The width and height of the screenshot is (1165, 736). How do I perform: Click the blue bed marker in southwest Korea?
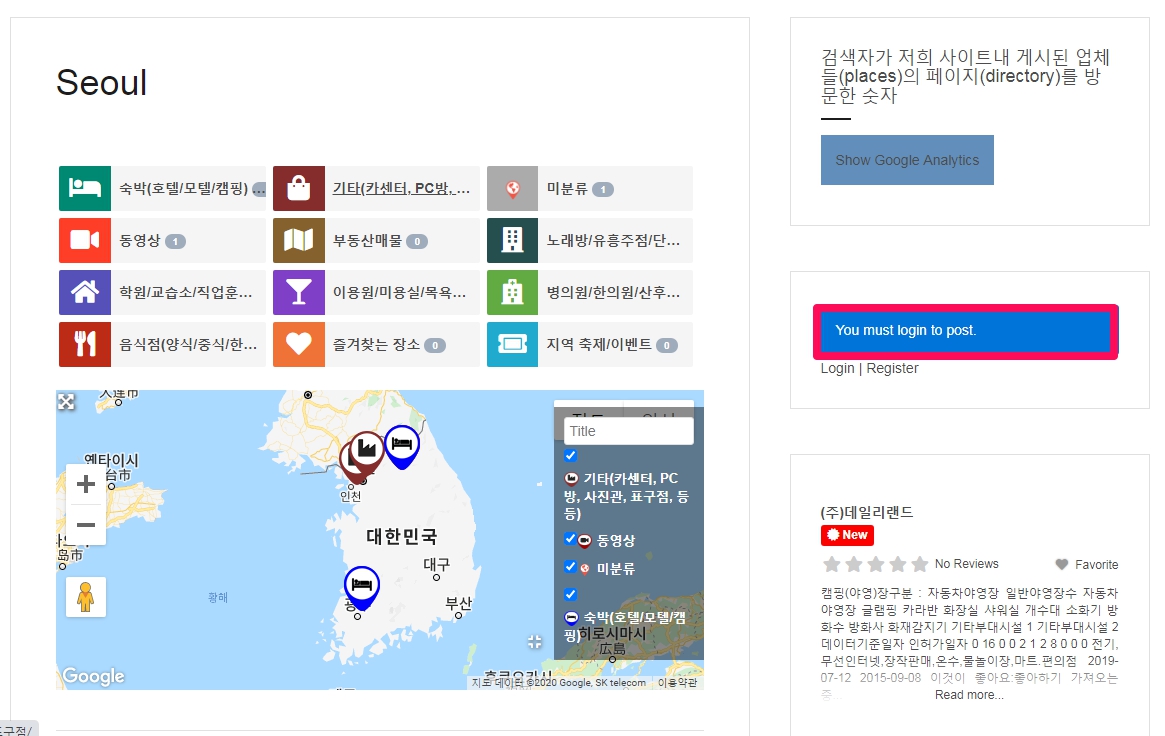[362, 587]
